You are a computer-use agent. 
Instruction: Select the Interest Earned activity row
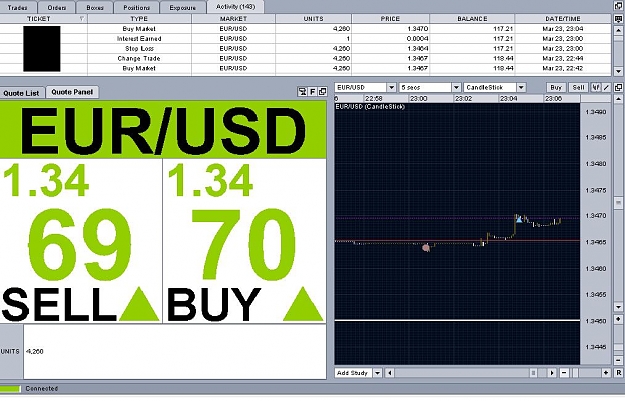pos(305,39)
